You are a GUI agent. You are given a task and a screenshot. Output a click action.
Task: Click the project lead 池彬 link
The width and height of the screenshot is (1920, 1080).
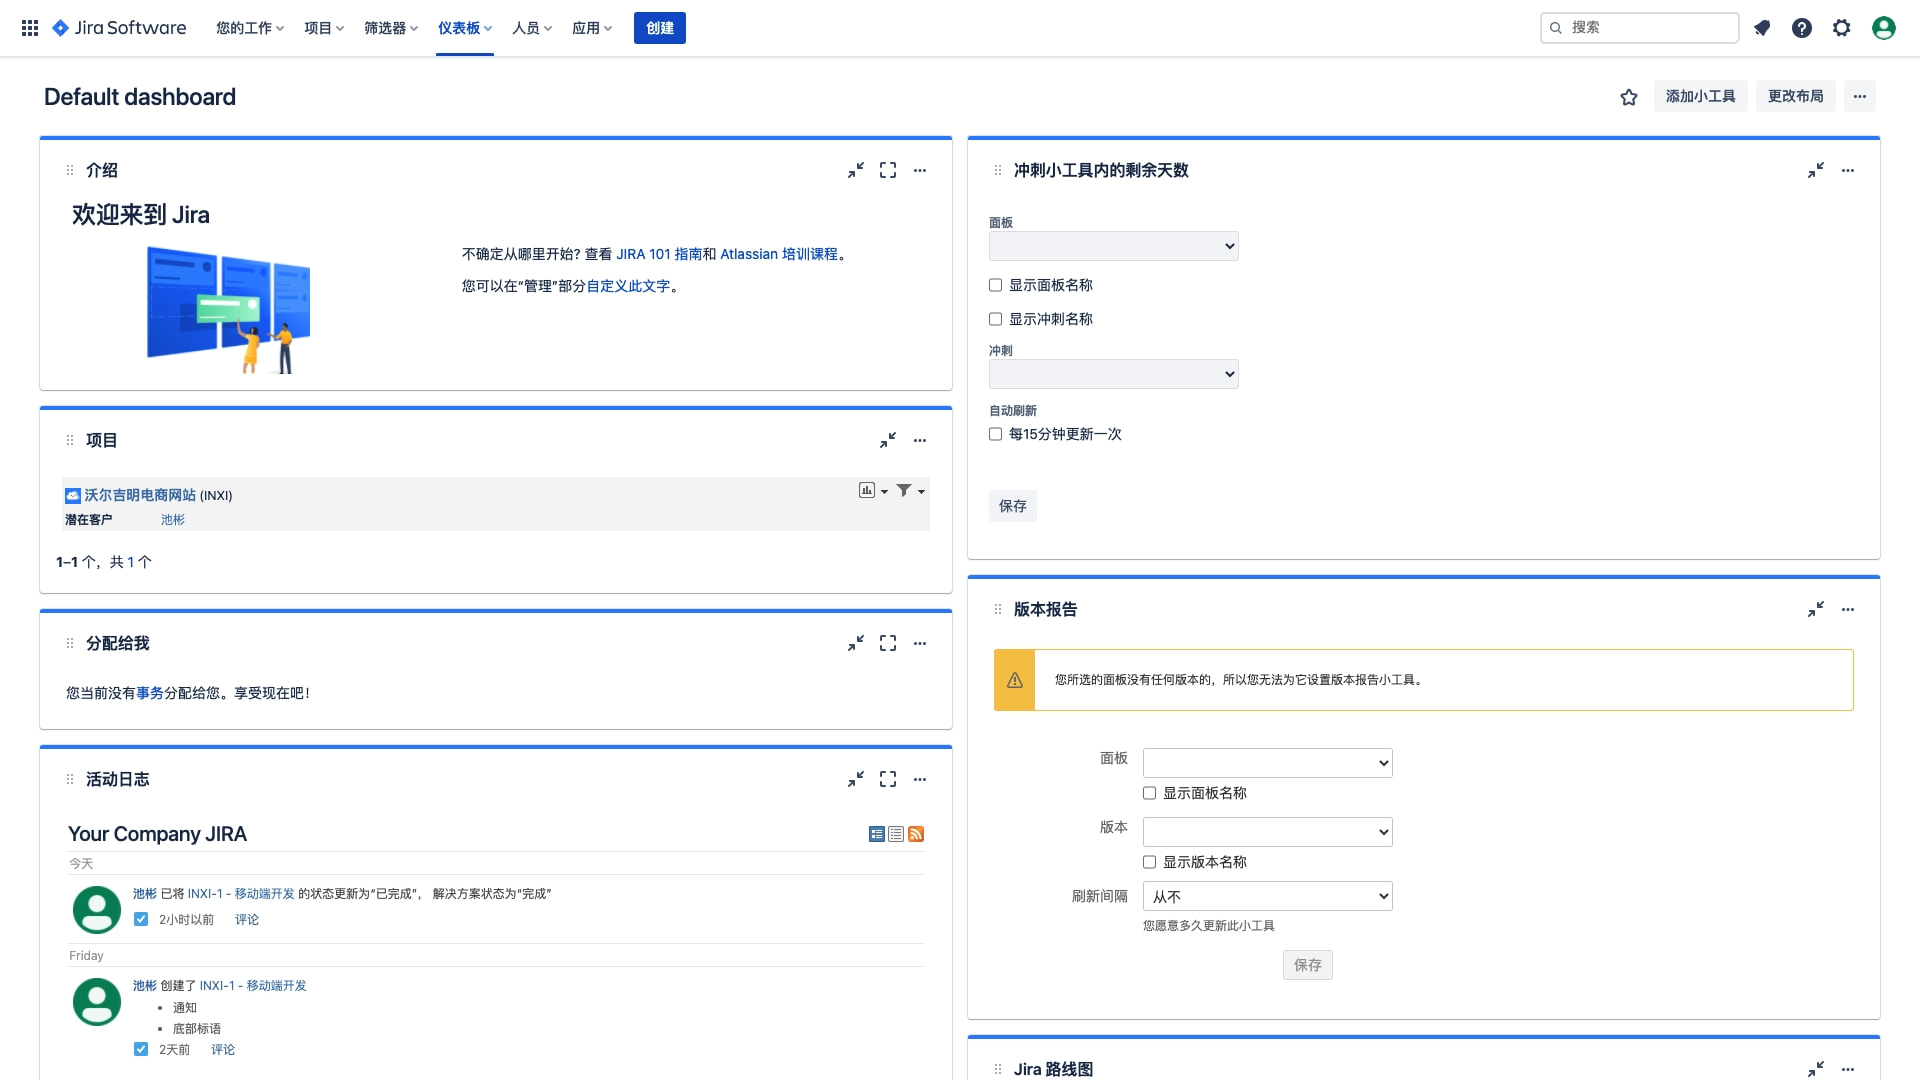click(x=173, y=520)
